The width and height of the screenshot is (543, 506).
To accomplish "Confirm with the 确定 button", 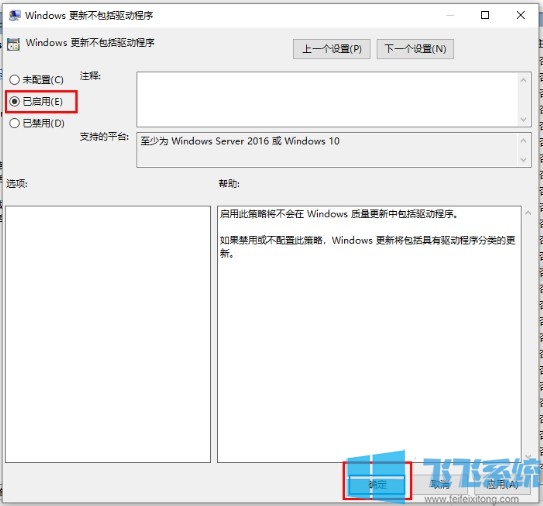I will pos(377,484).
